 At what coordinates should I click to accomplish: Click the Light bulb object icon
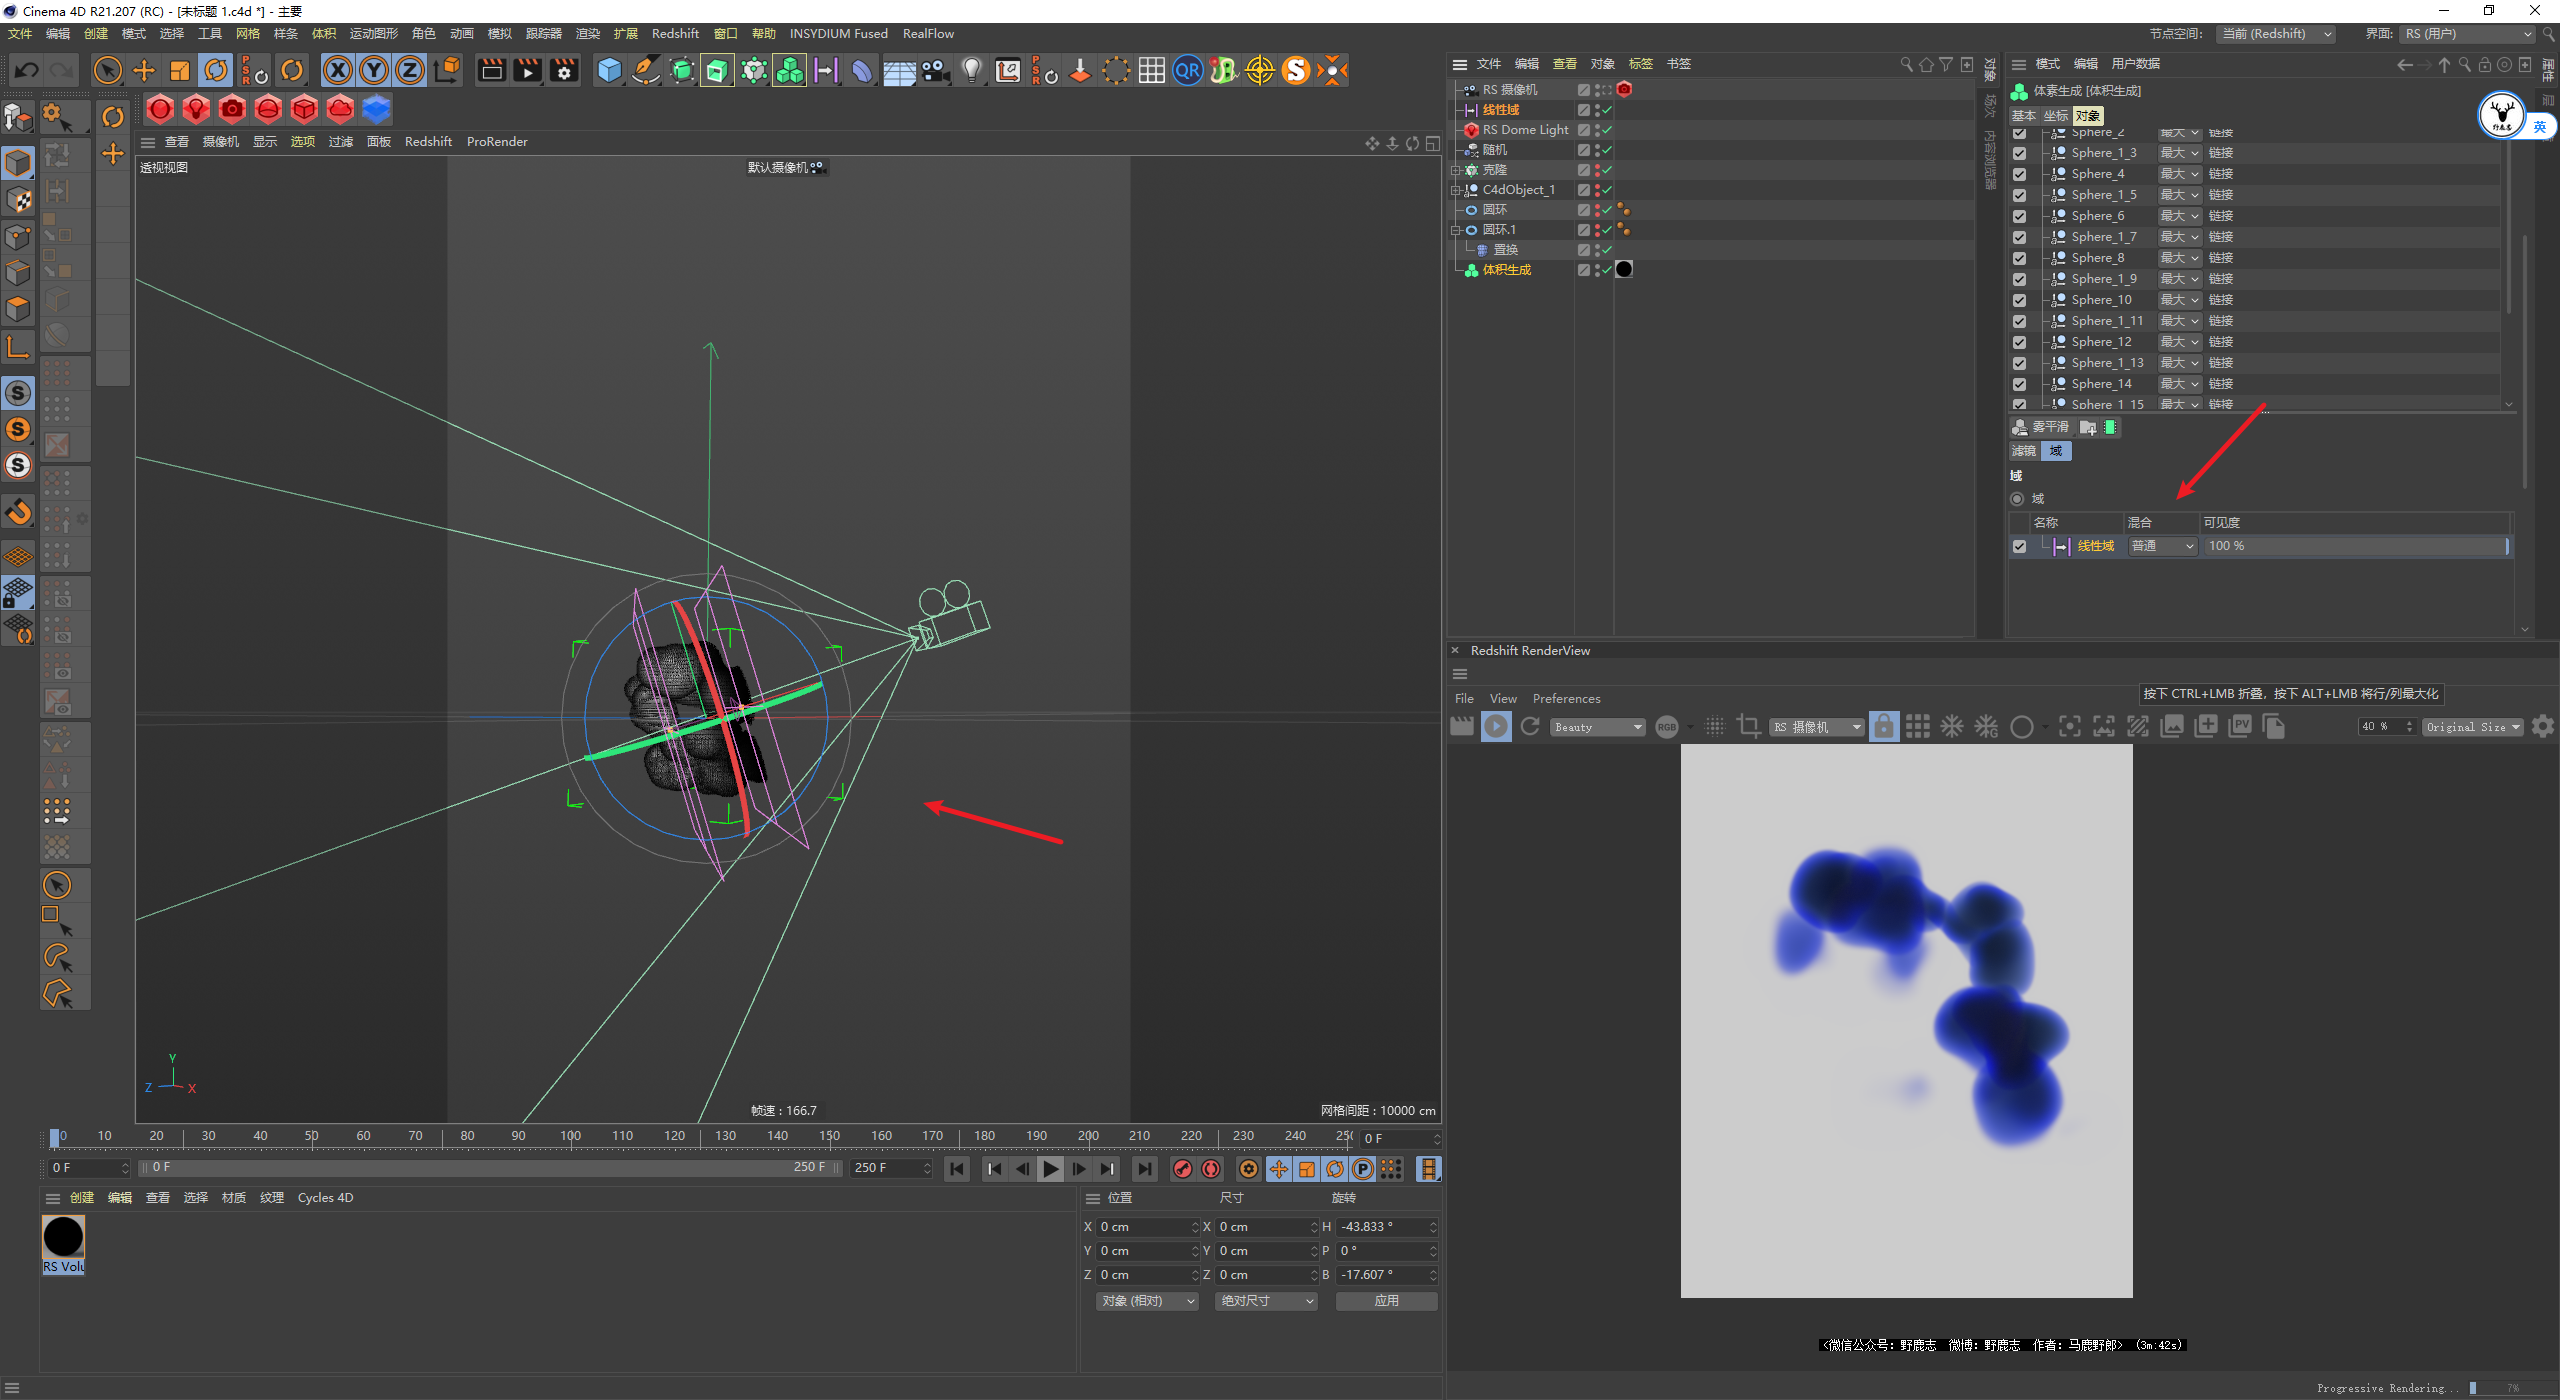971,70
